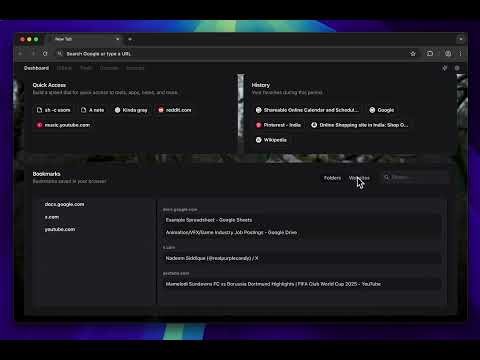Open the browser extensions puzzle icon
Image resolution: width=480 pixels, height=360 pixels.
430,54
